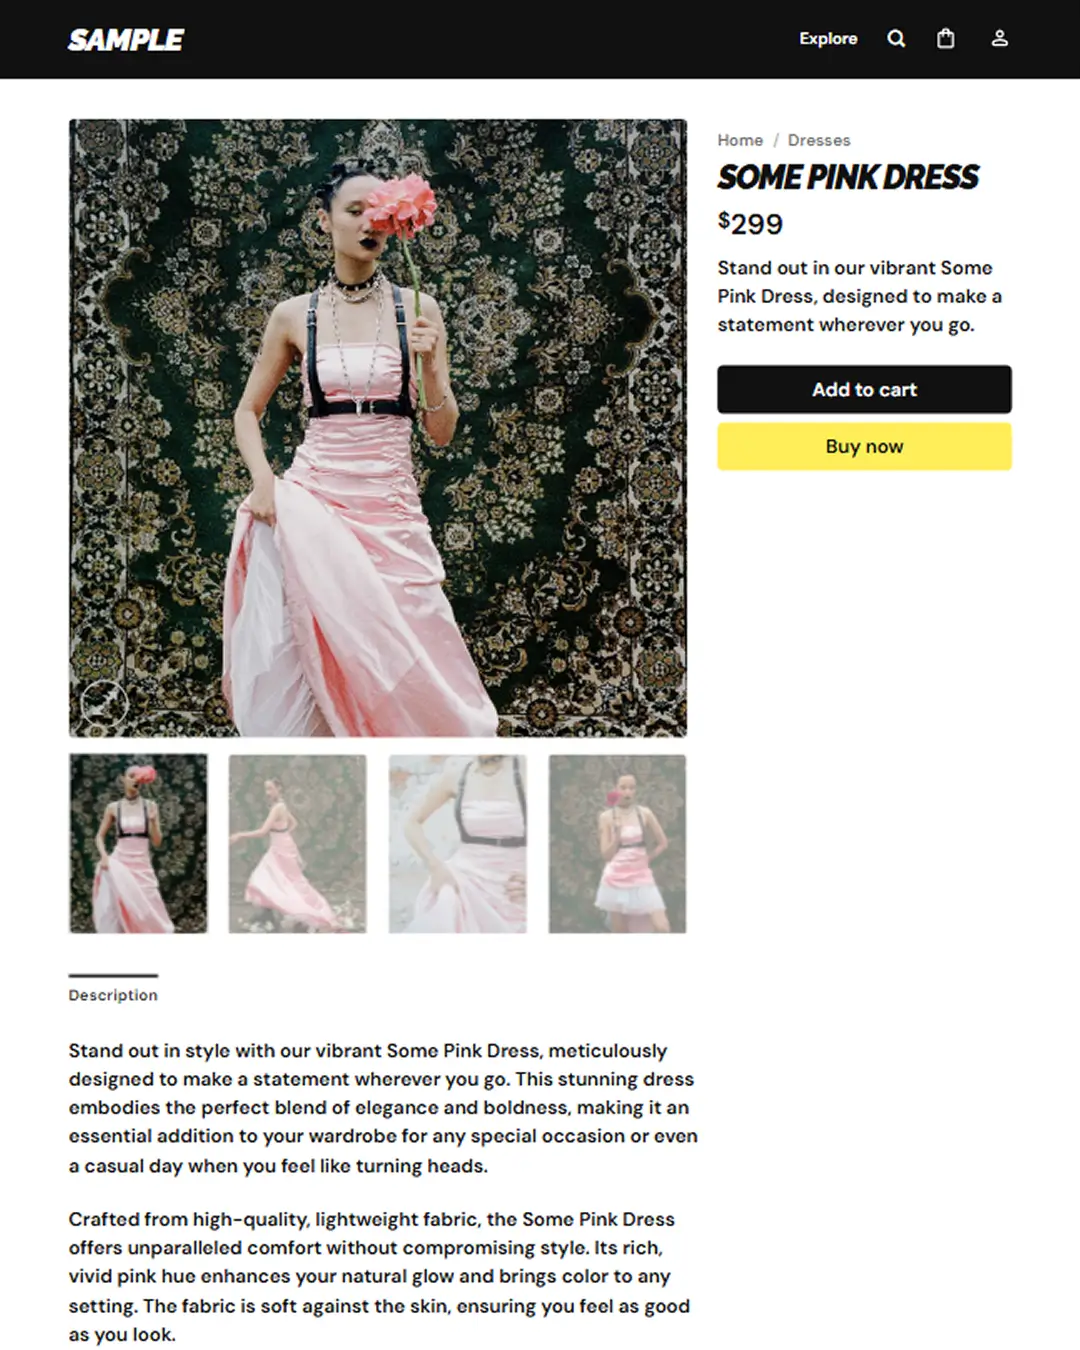Click the Add to cart button
This screenshot has height=1350, width=1080.
pyautogui.click(x=864, y=389)
